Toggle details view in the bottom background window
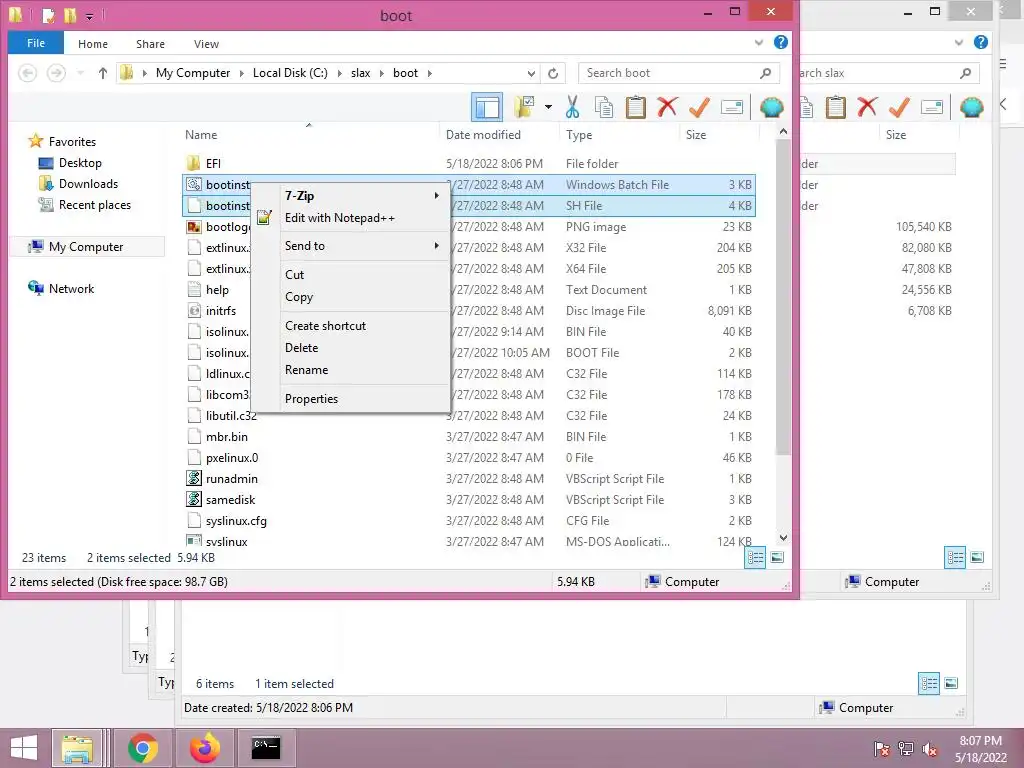This screenshot has width=1024, height=768. pyautogui.click(x=929, y=684)
